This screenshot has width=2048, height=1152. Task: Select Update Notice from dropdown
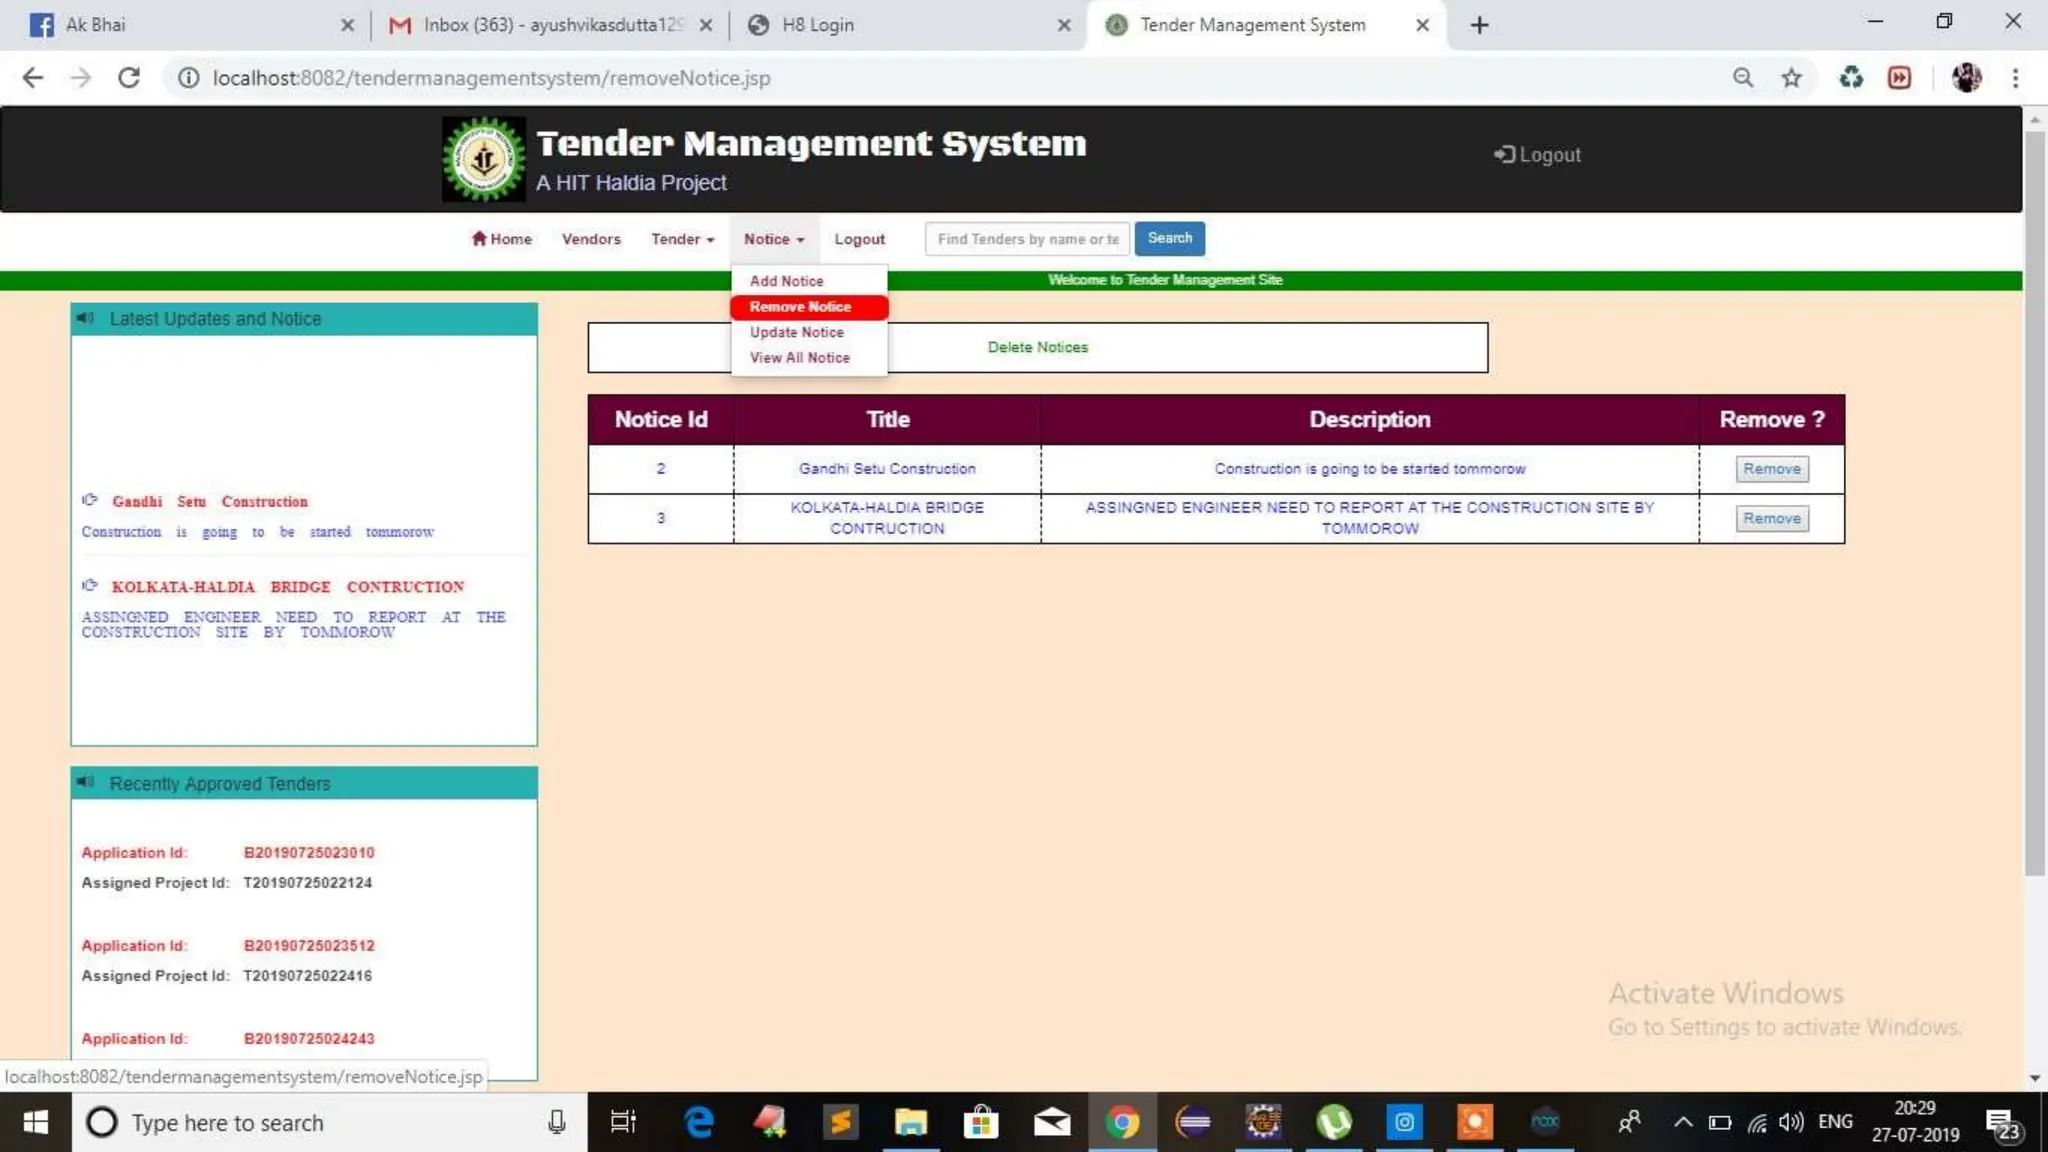[x=796, y=332]
